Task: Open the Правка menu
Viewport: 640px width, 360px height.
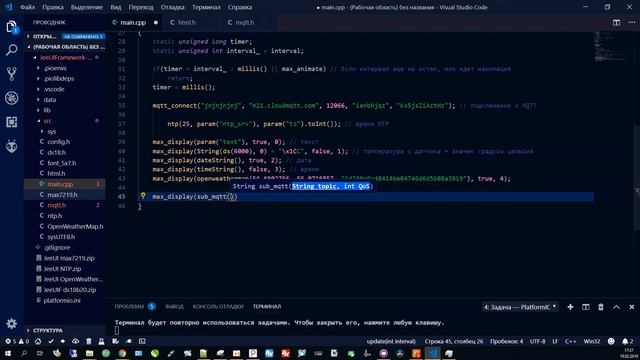Action: [53, 7]
